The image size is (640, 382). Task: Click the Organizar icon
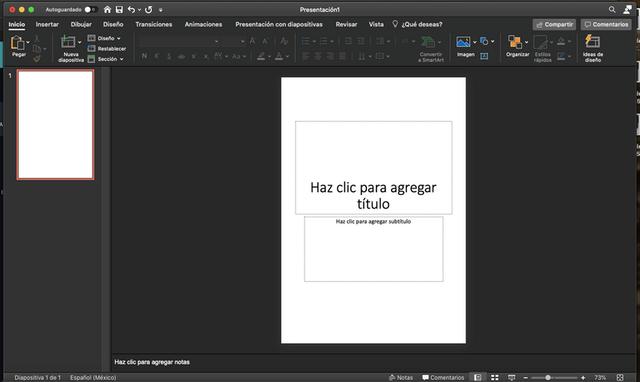click(515, 42)
